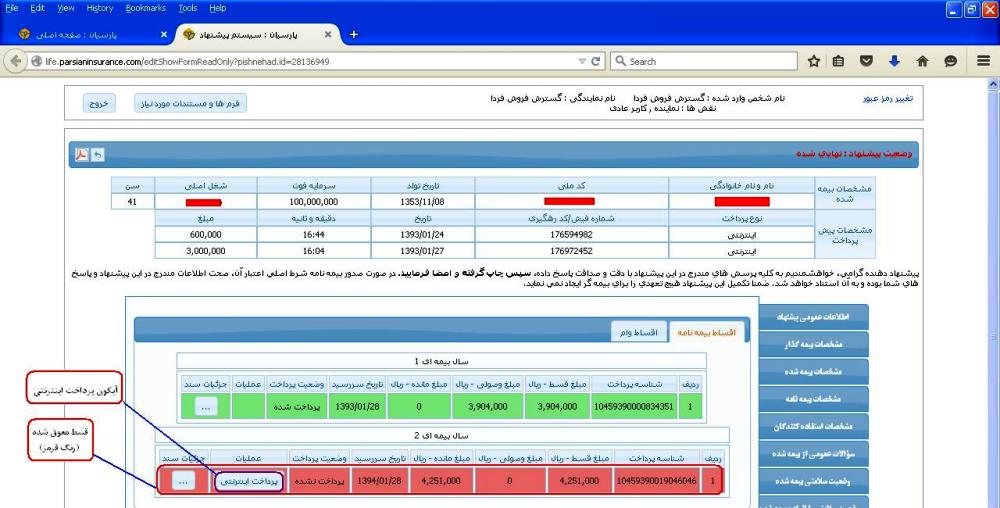This screenshot has width=1000, height=508.
Task: Open a new browser tab
Action: tap(353, 34)
